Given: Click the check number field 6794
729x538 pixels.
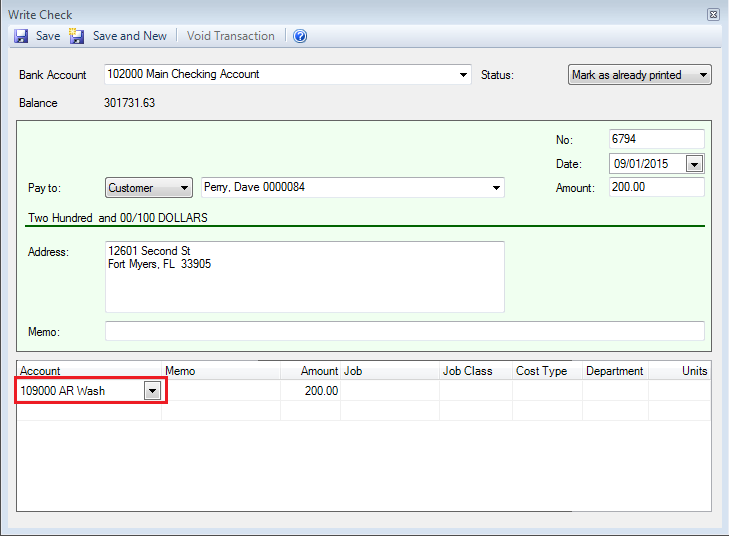Looking at the screenshot, I should point(656,140).
